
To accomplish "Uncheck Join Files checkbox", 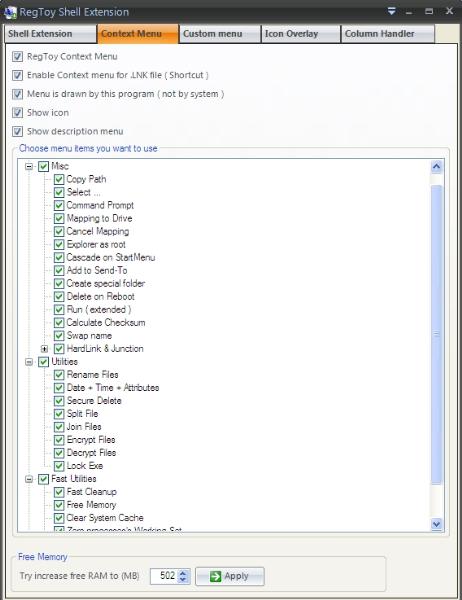I will click(59, 427).
